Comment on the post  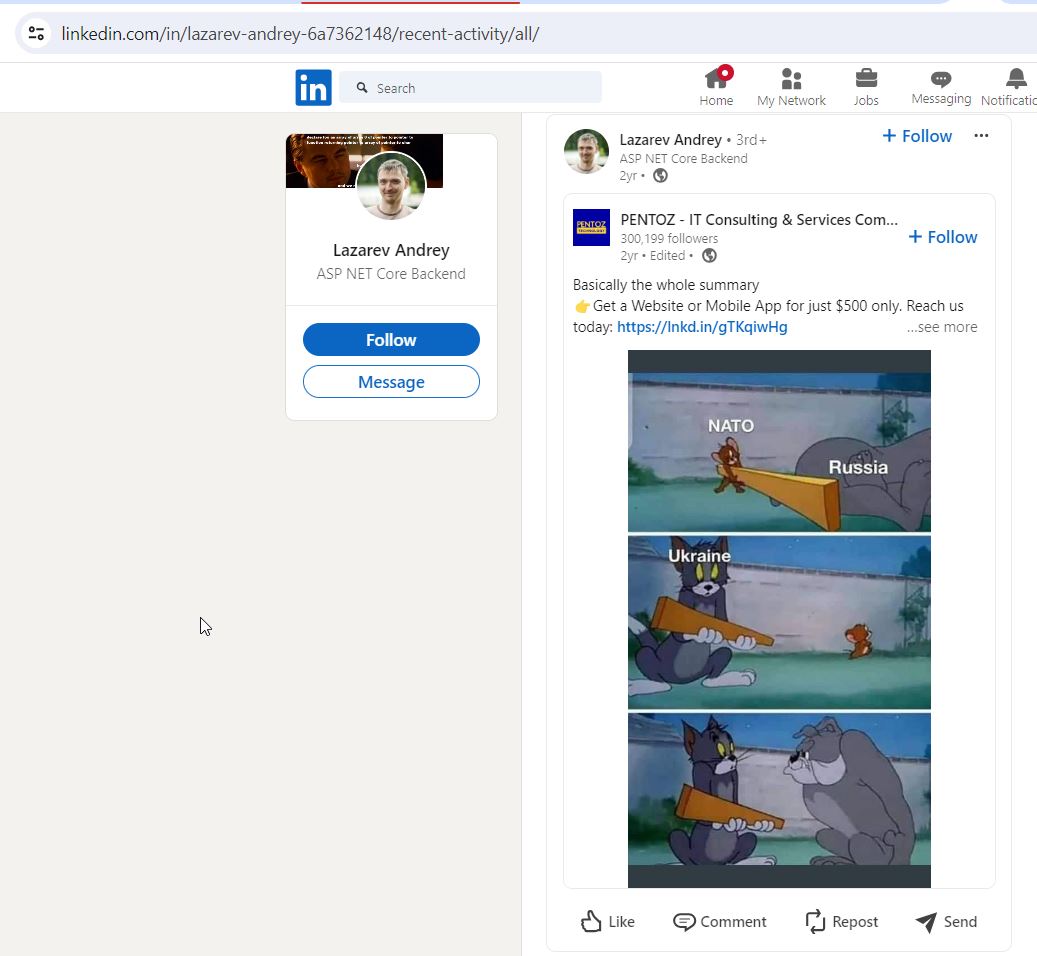point(720,921)
